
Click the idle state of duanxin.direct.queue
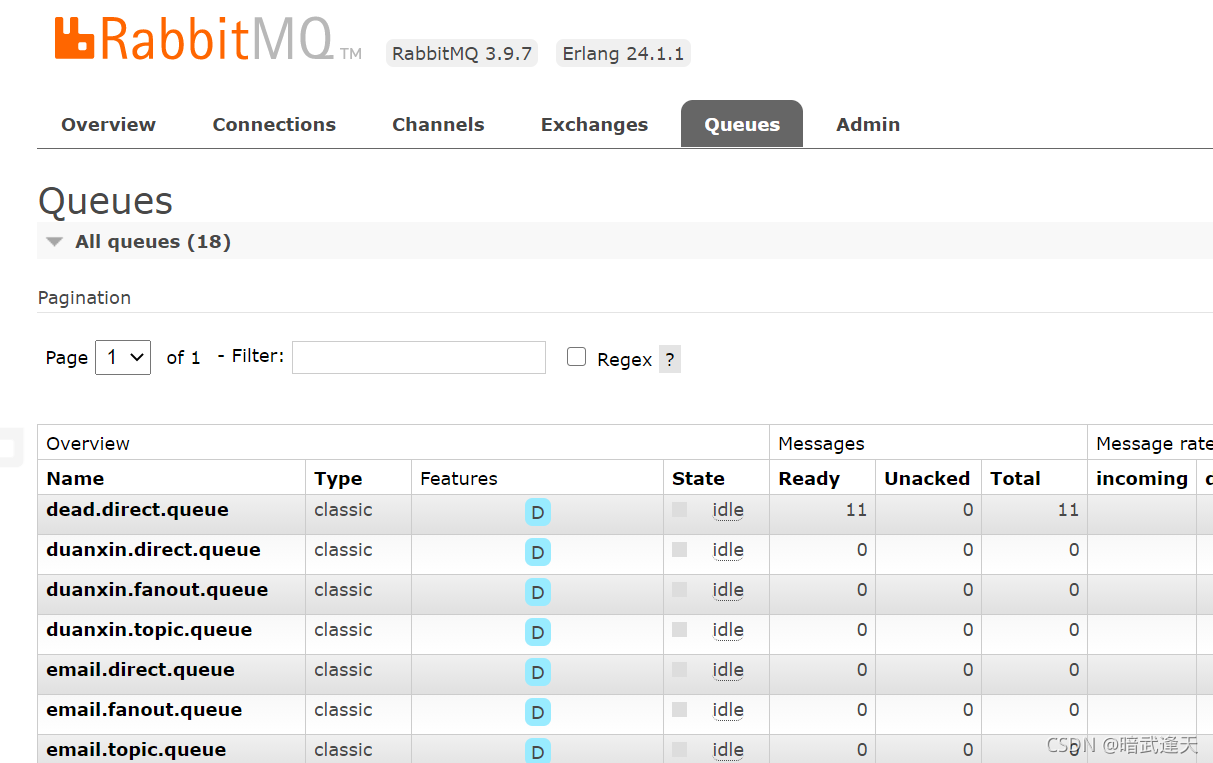[728, 550]
